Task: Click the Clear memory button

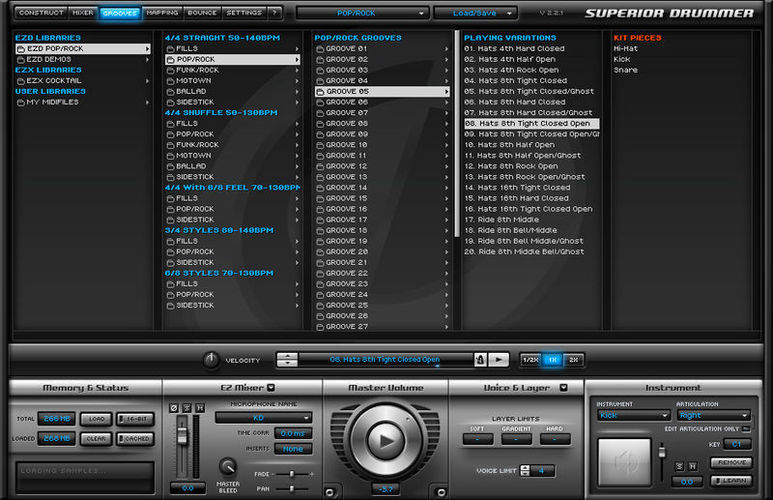Action: [96, 438]
